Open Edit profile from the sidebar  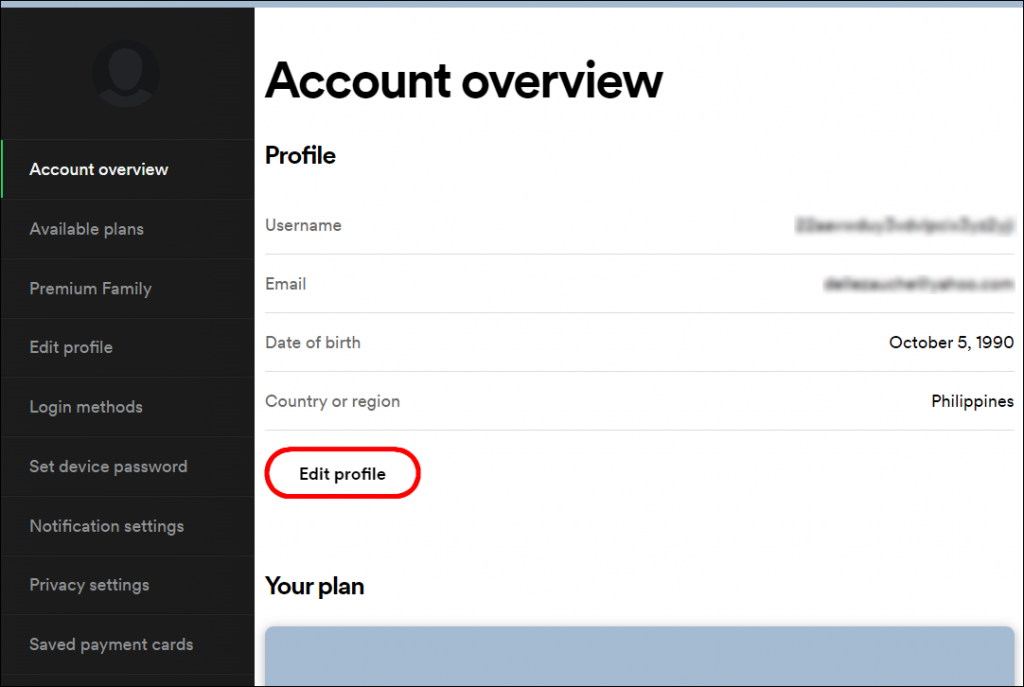coord(71,348)
